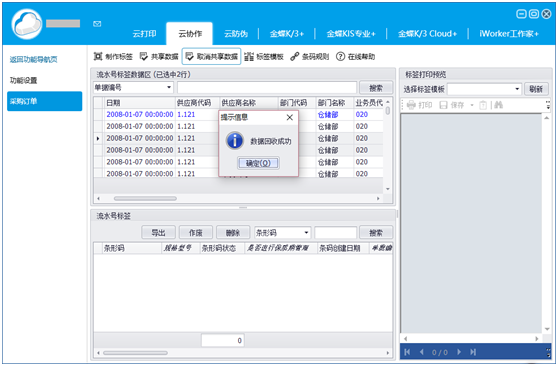The image size is (558, 366).
Task: Go to next page in preview navigator
Action: [x=459, y=352]
